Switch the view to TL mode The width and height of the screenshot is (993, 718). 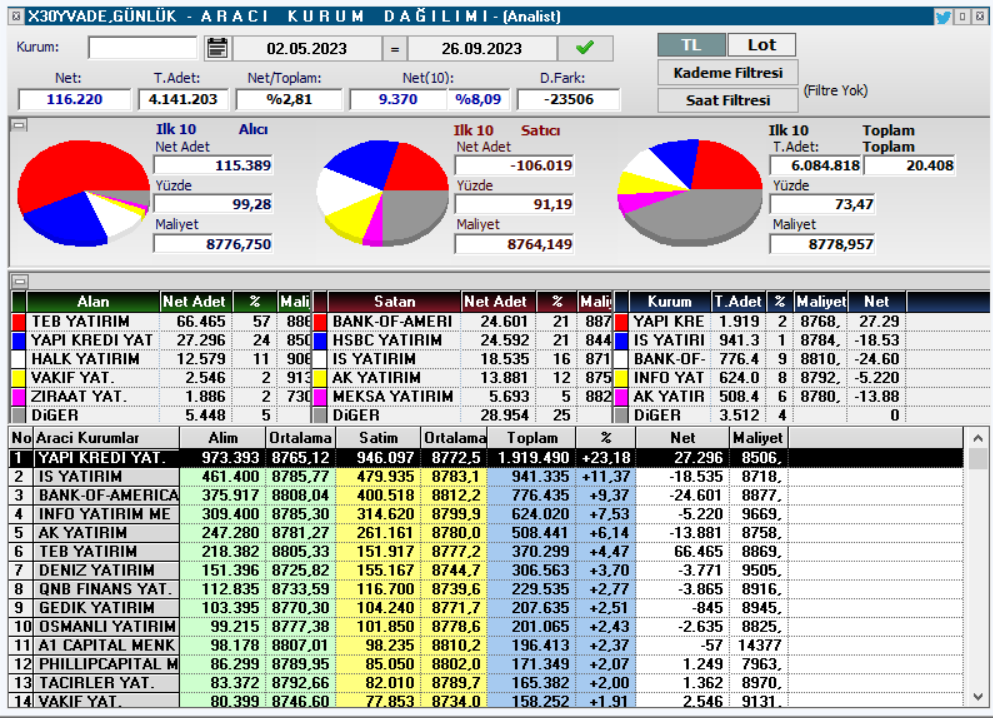coord(691,45)
